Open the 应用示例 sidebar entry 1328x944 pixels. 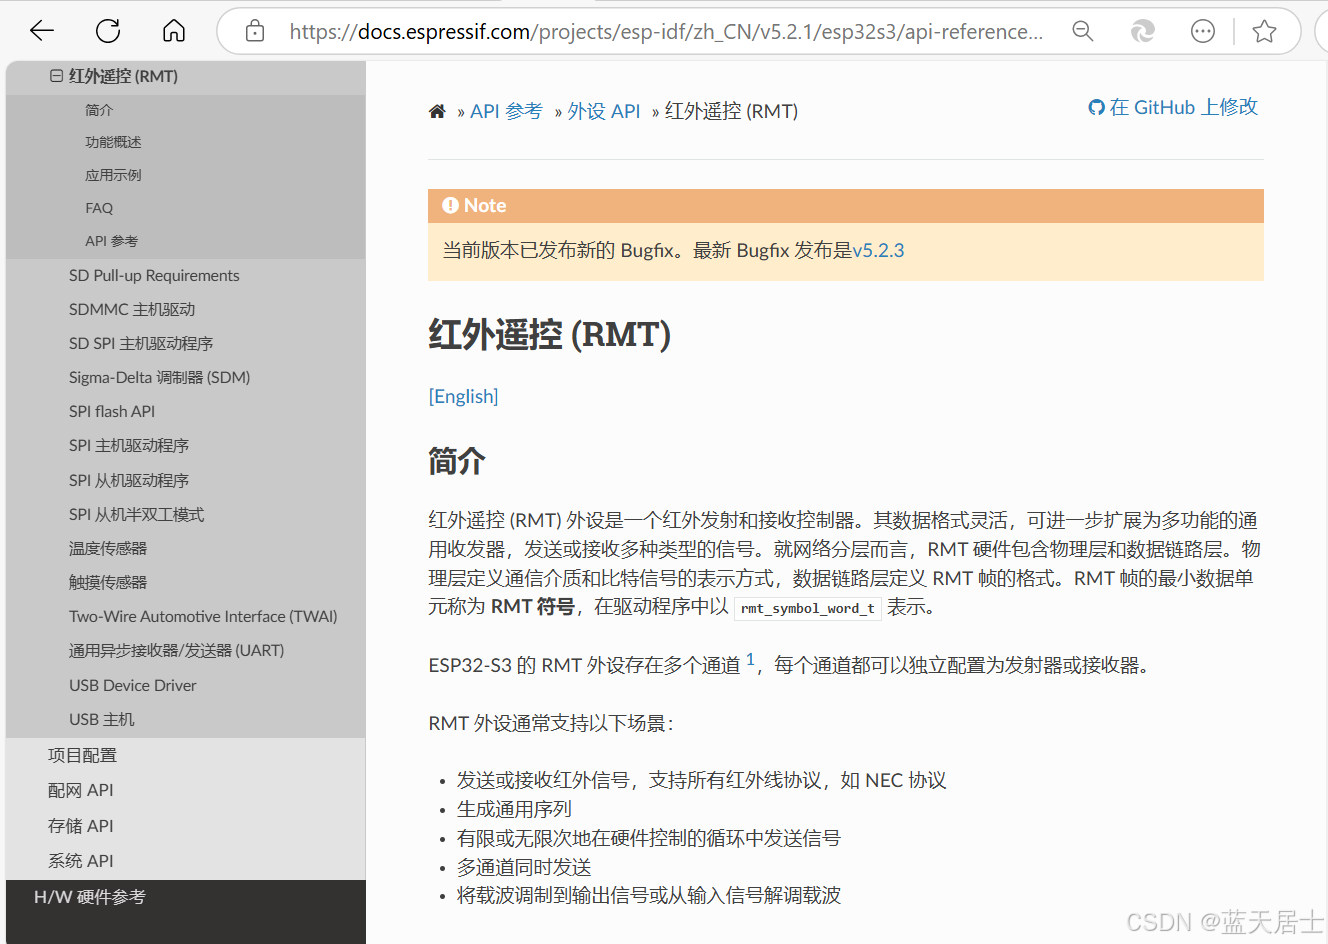tap(113, 175)
